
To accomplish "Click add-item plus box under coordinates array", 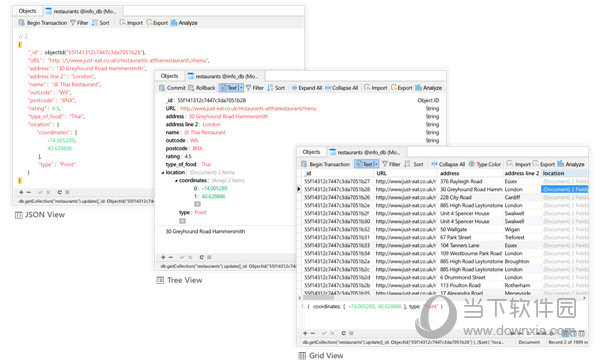I will click(197, 204).
